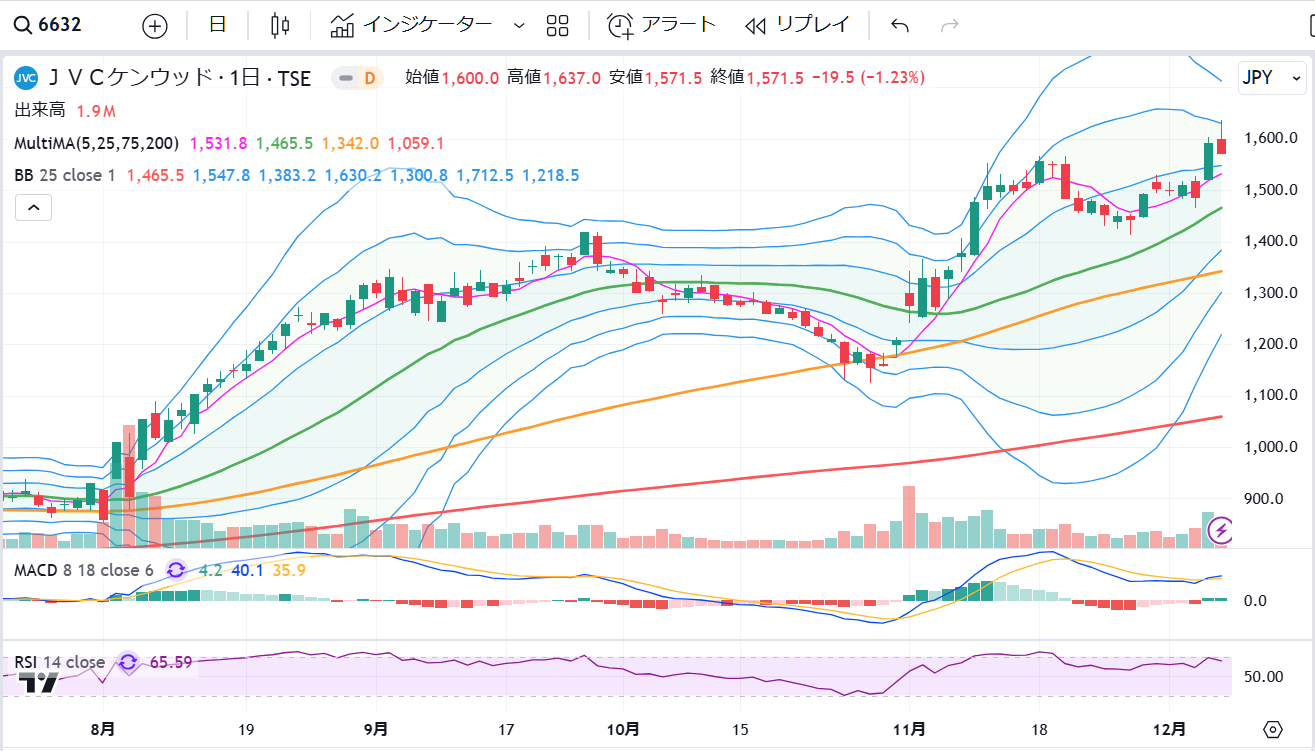
Task: Click the 10月 date axis label
Action: tap(623, 730)
